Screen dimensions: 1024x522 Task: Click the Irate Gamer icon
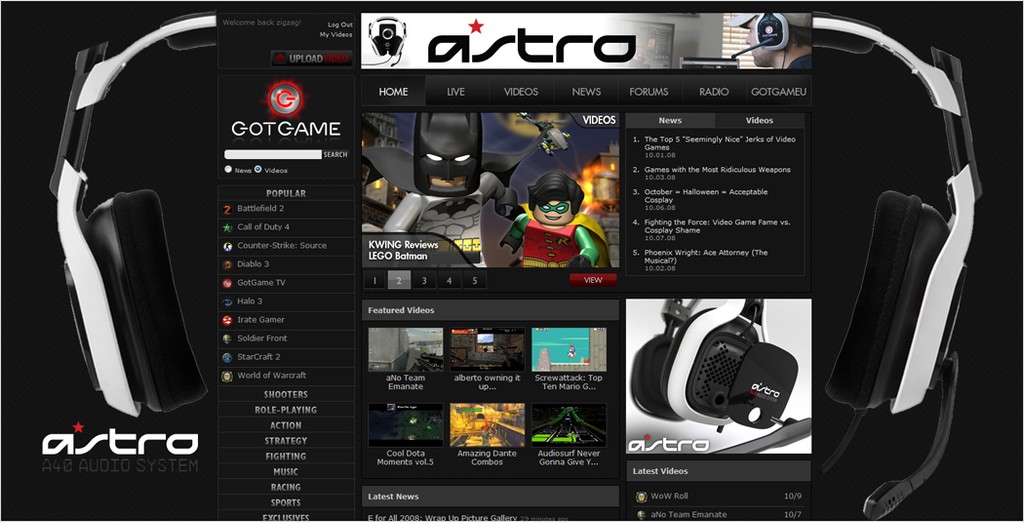point(227,320)
